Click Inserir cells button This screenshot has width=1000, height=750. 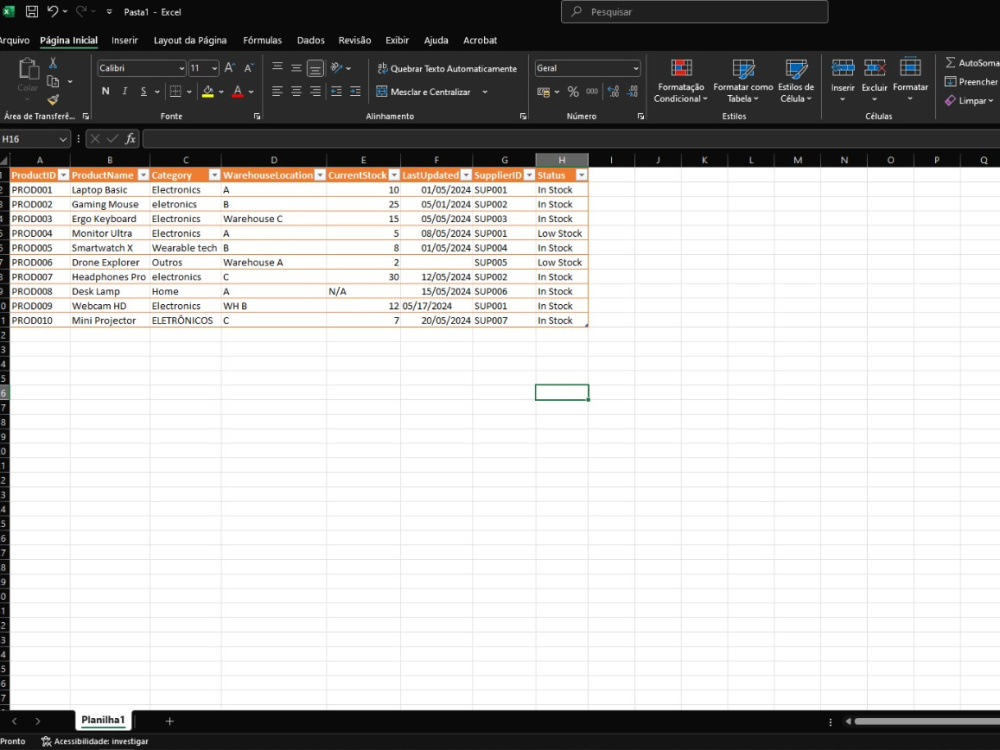(842, 80)
